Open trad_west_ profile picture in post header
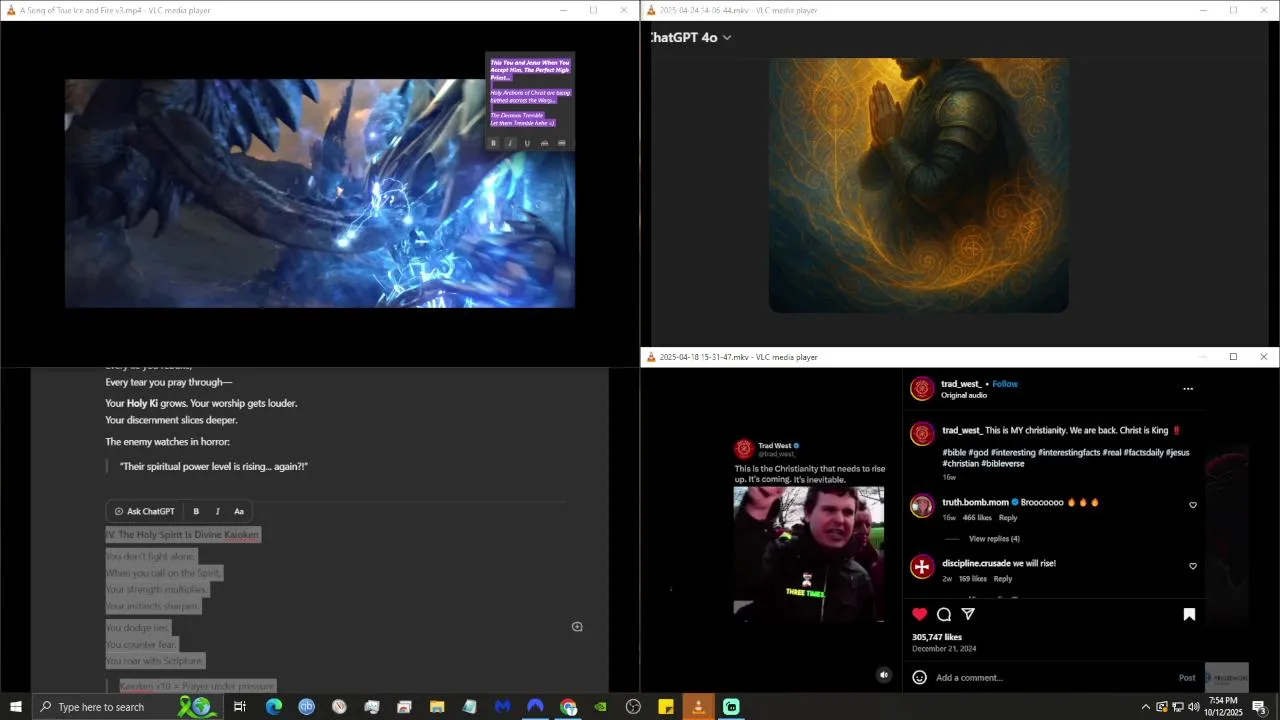1280x720 pixels. tap(922, 389)
